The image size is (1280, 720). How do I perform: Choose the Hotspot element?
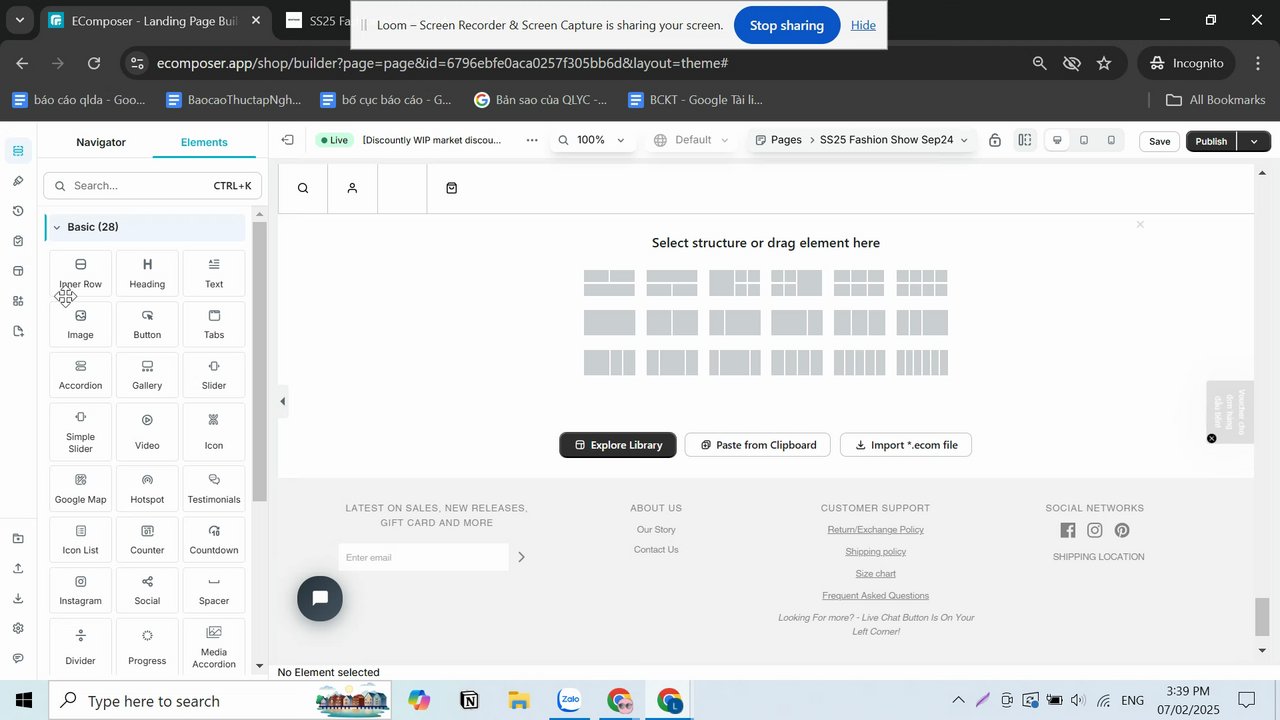[x=147, y=488]
